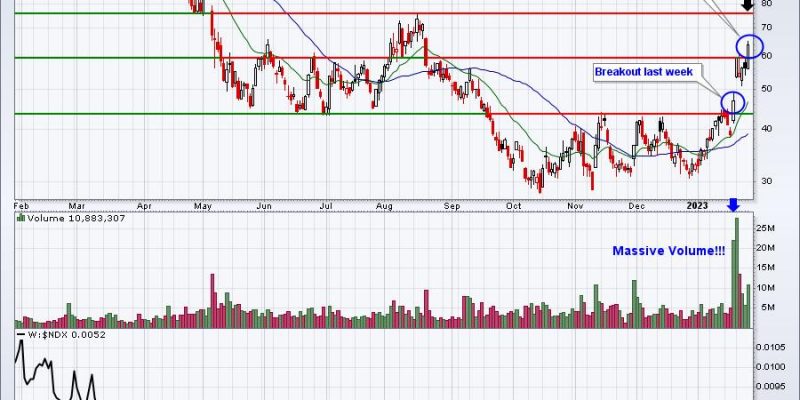This screenshot has width=800, height=400.
Task: Click the black line legend marker beside W:$NDX
Action: tap(21, 335)
